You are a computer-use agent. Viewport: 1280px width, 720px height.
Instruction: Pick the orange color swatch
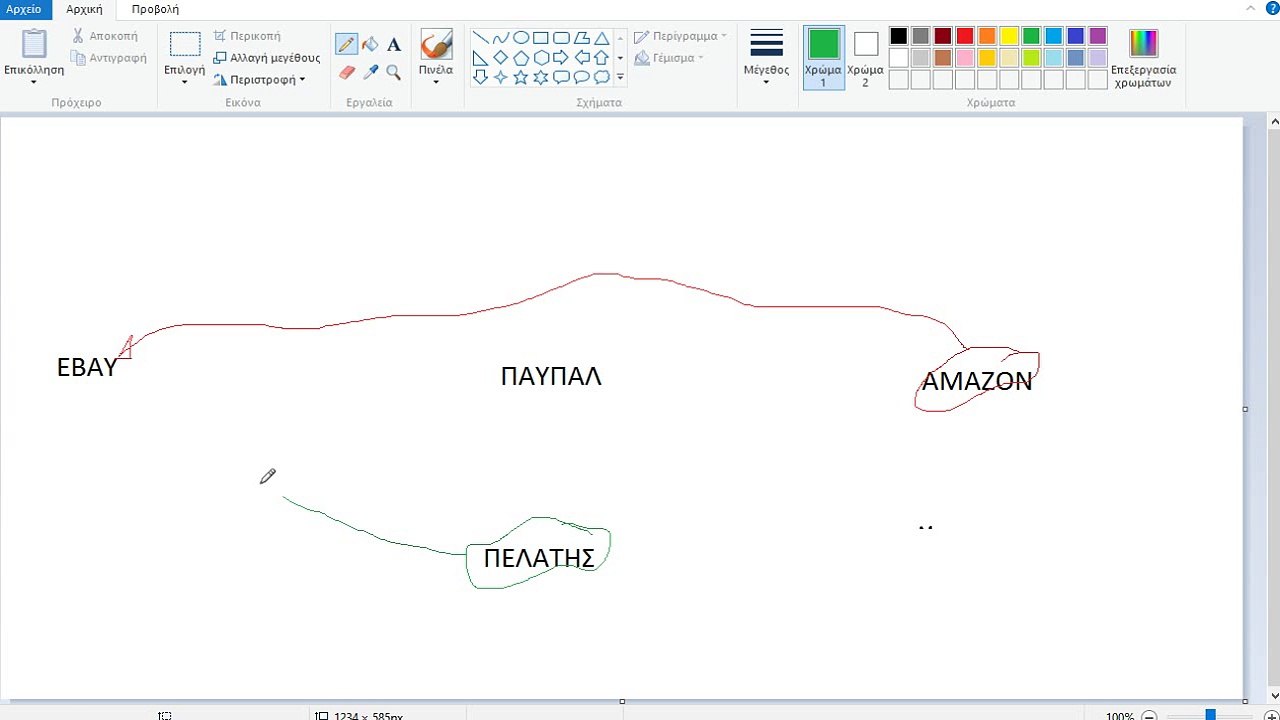[x=987, y=36]
